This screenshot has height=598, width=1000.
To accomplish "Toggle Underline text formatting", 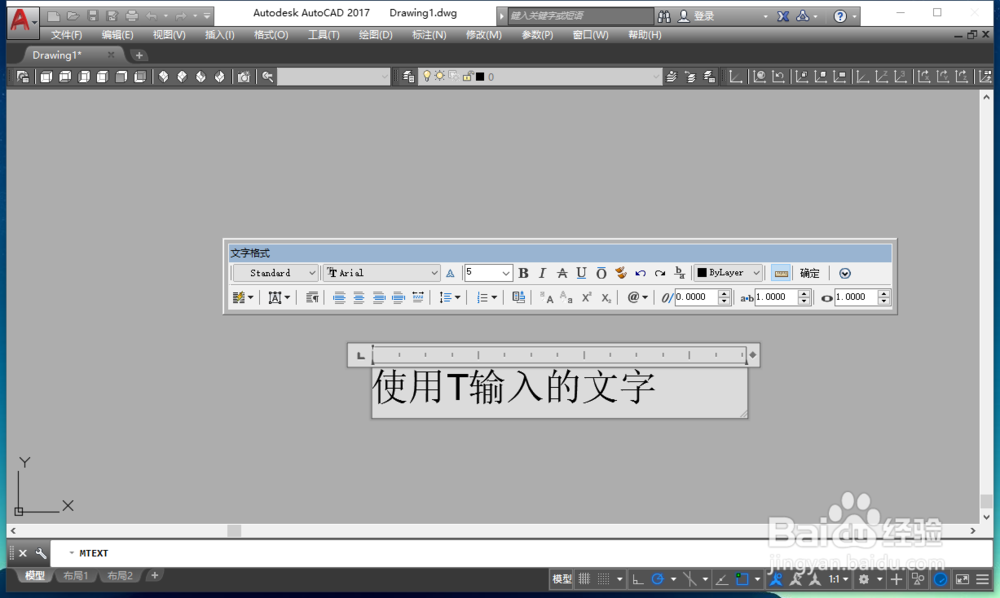I will click(x=581, y=273).
